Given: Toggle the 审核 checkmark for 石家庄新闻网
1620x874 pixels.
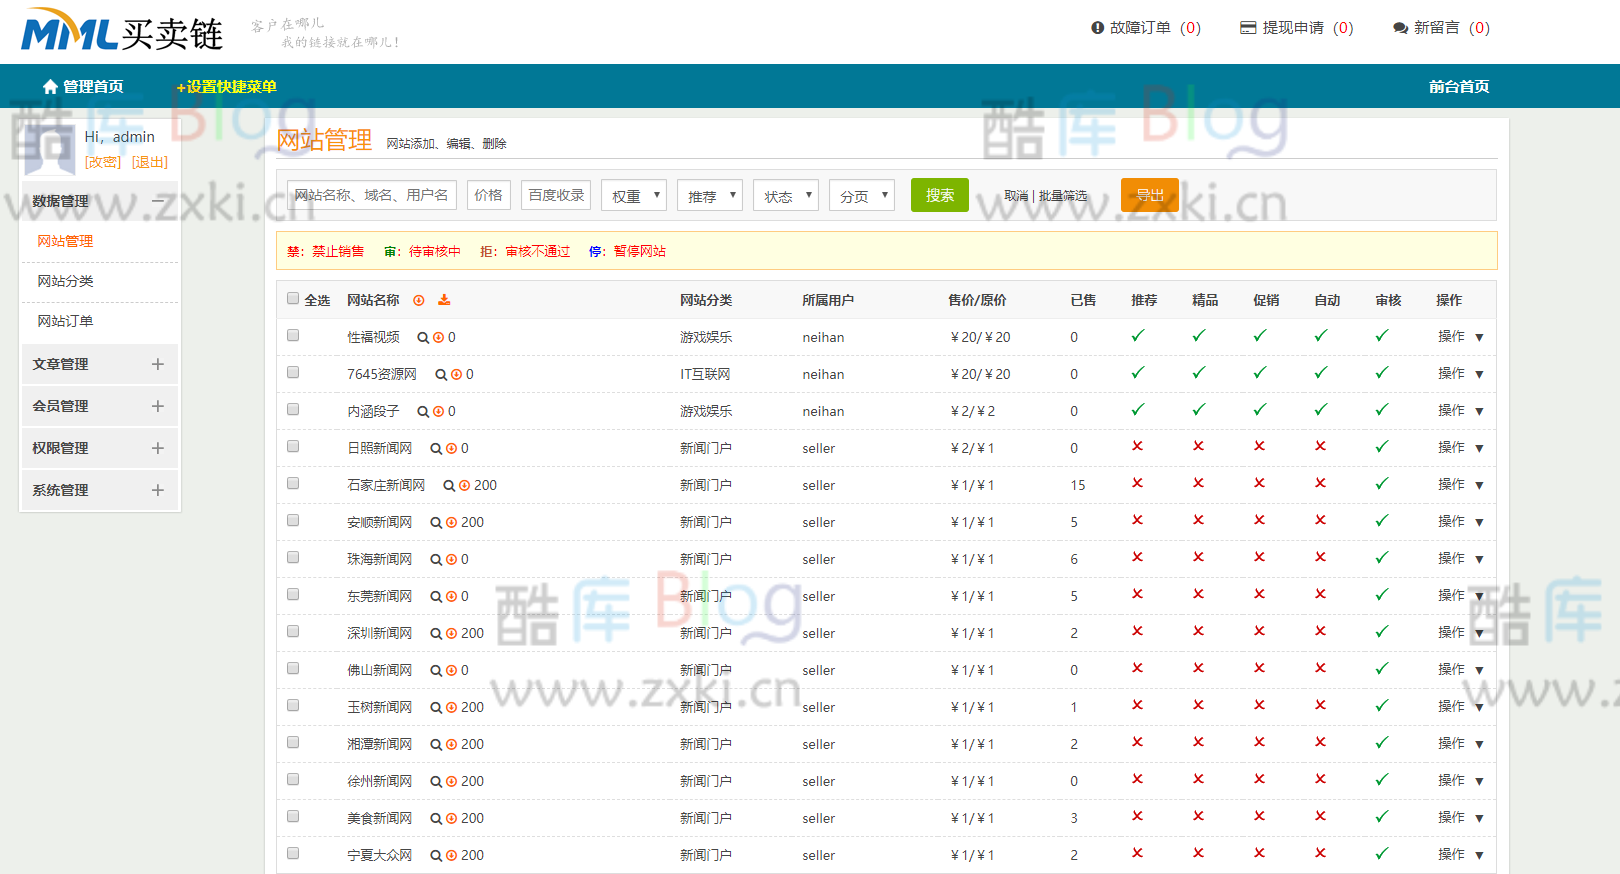Looking at the screenshot, I should coord(1381,484).
